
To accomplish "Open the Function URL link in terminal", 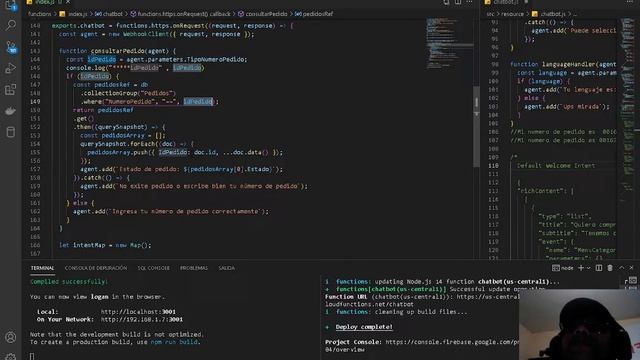I will tap(488, 297).
